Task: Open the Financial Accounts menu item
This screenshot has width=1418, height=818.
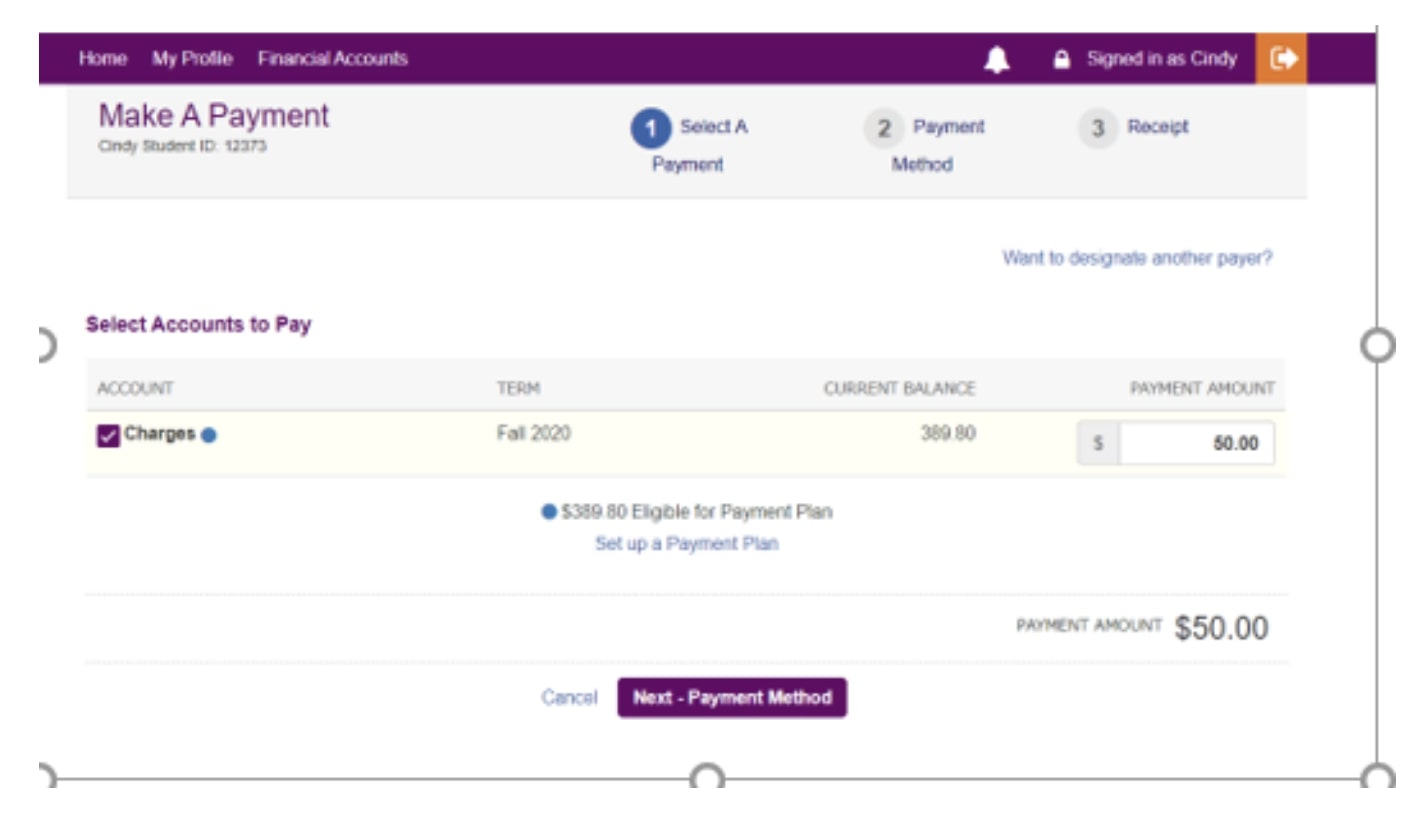Action: (x=332, y=59)
